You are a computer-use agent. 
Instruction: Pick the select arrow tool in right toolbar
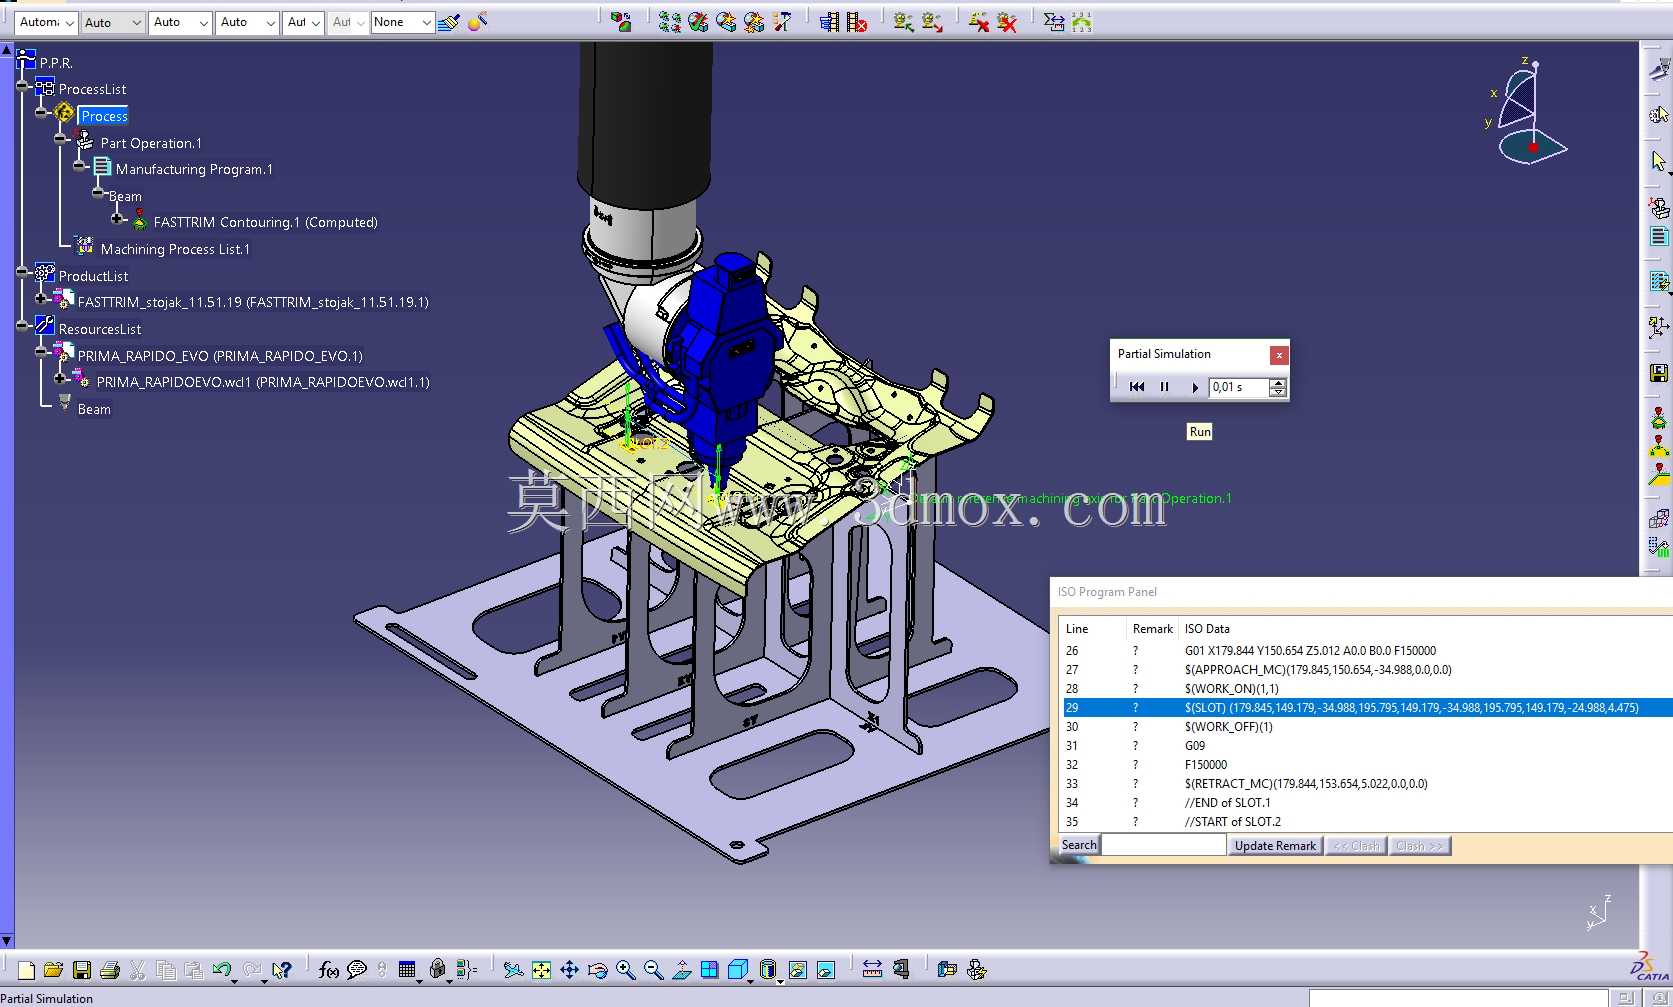(1659, 161)
